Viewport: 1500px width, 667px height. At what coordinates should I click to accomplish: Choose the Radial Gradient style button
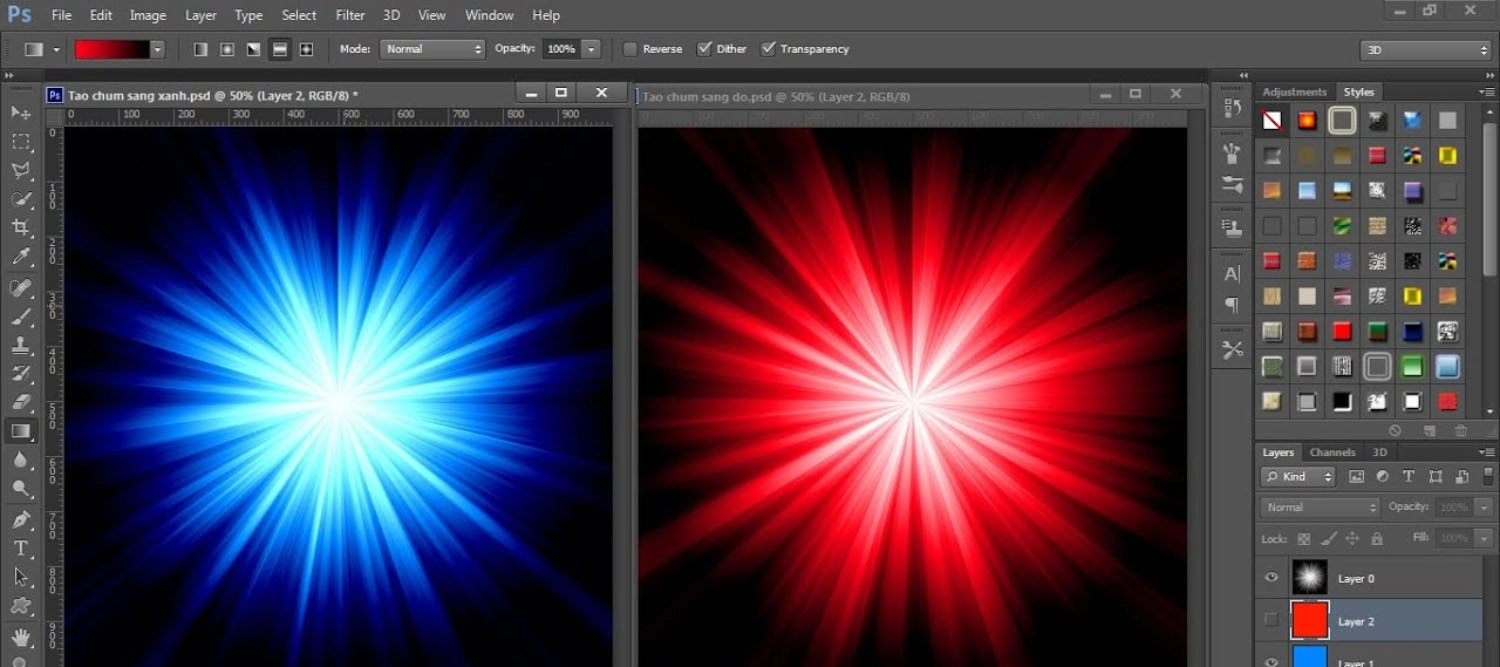coord(227,49)
